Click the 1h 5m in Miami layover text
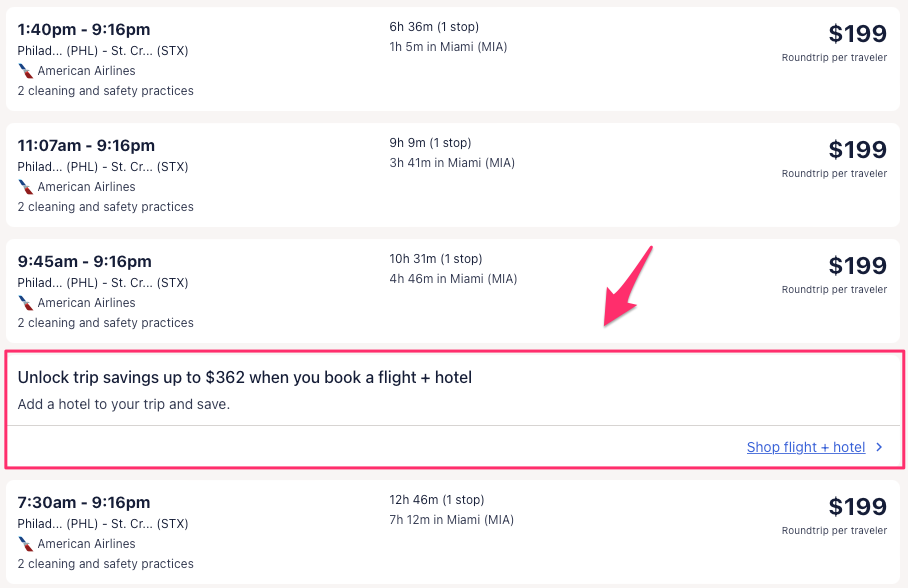Screen dimensions: 908x588 448,47
